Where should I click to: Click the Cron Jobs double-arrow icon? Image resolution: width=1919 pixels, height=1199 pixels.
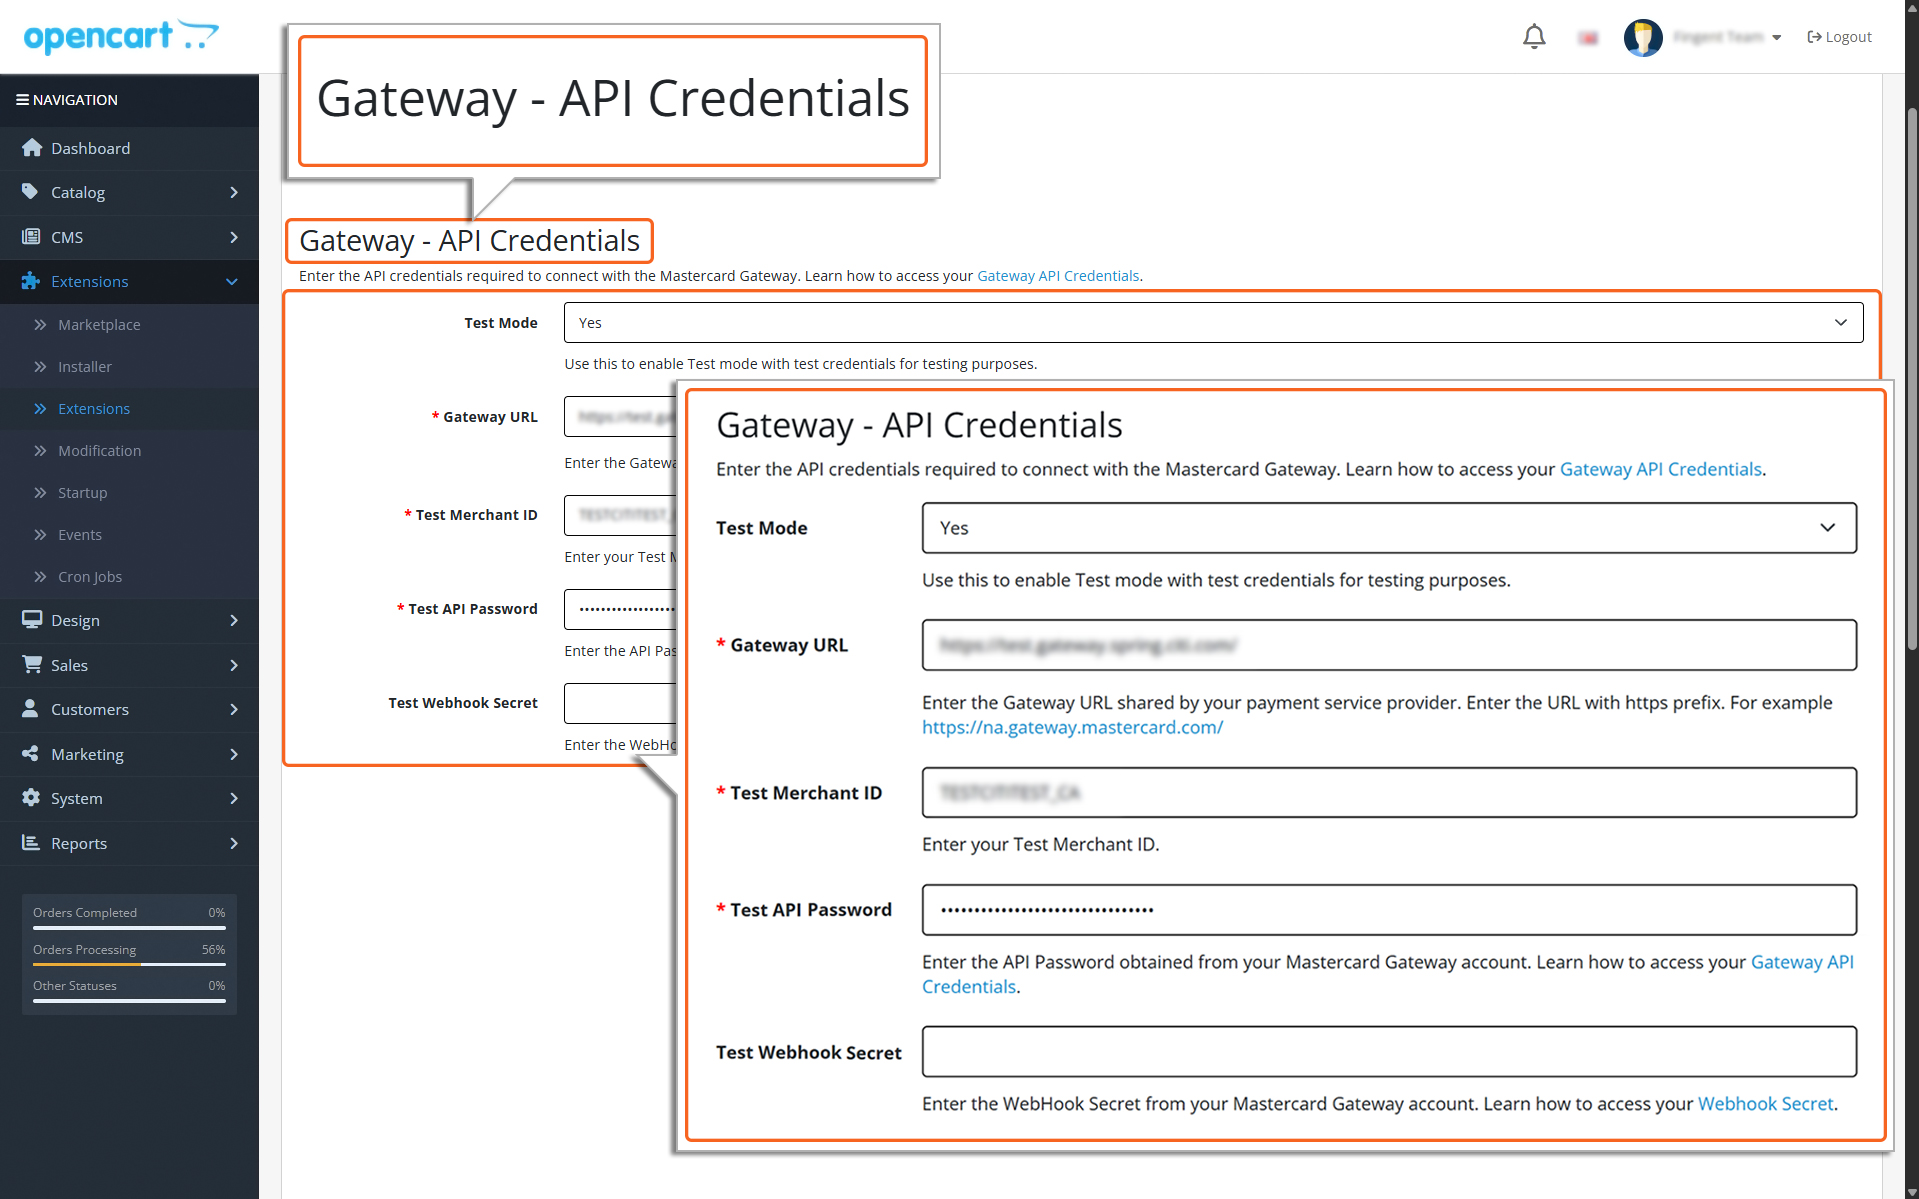pos(40,577)
